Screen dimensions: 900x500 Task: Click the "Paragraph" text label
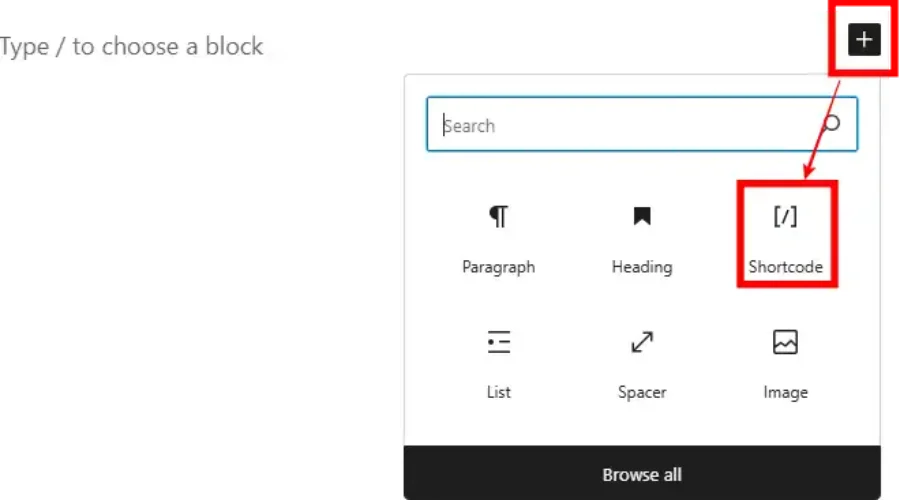pyautogui.click(x=498, y=267)
